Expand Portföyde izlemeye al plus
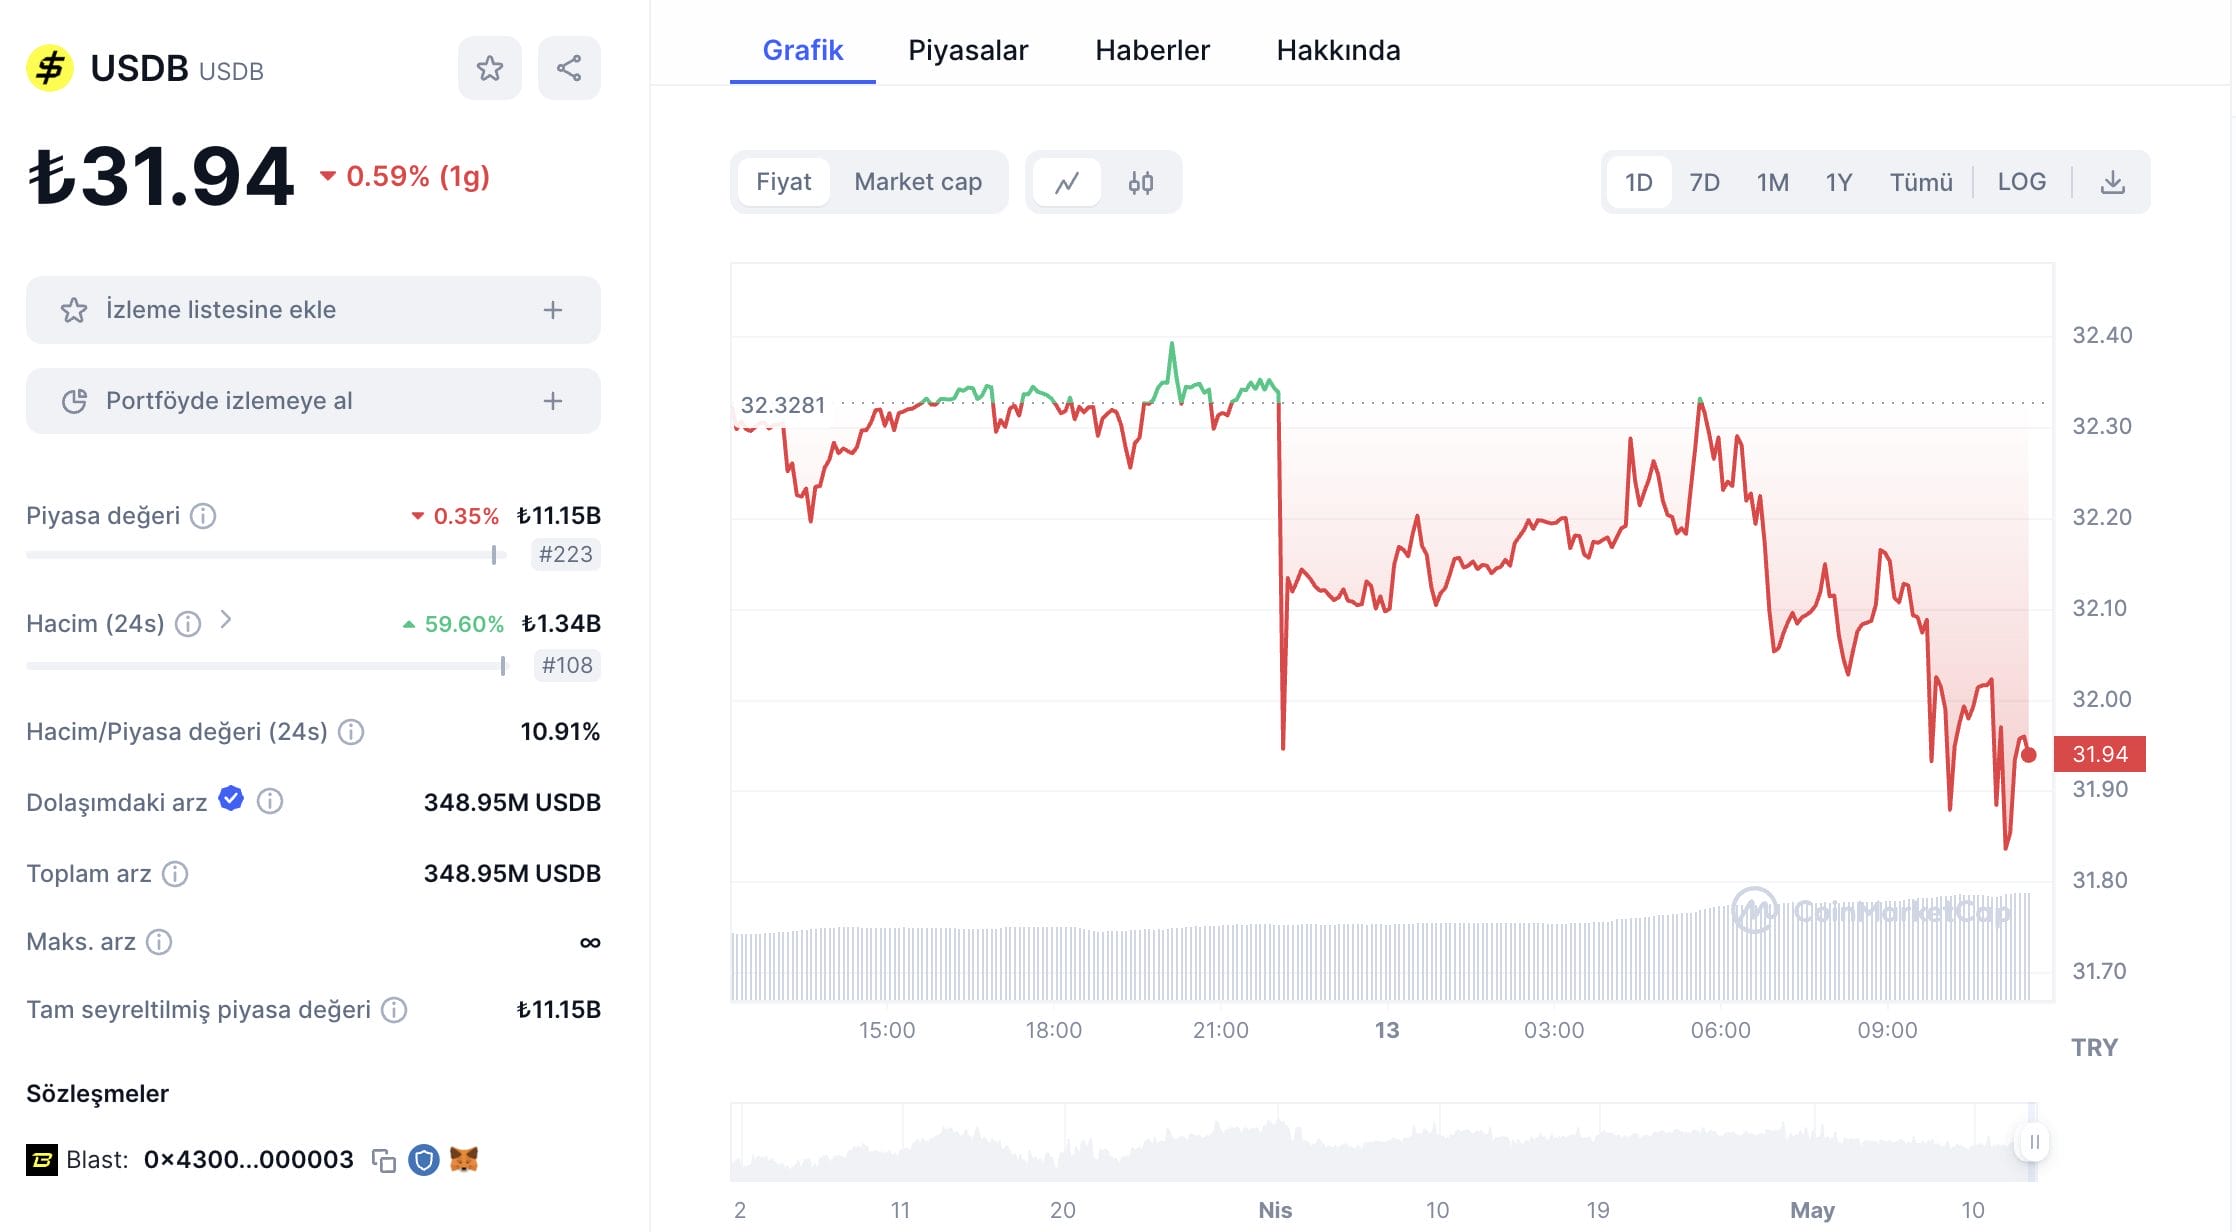This screenshot has width=2236, height=1232. click(x=553, y=401)
